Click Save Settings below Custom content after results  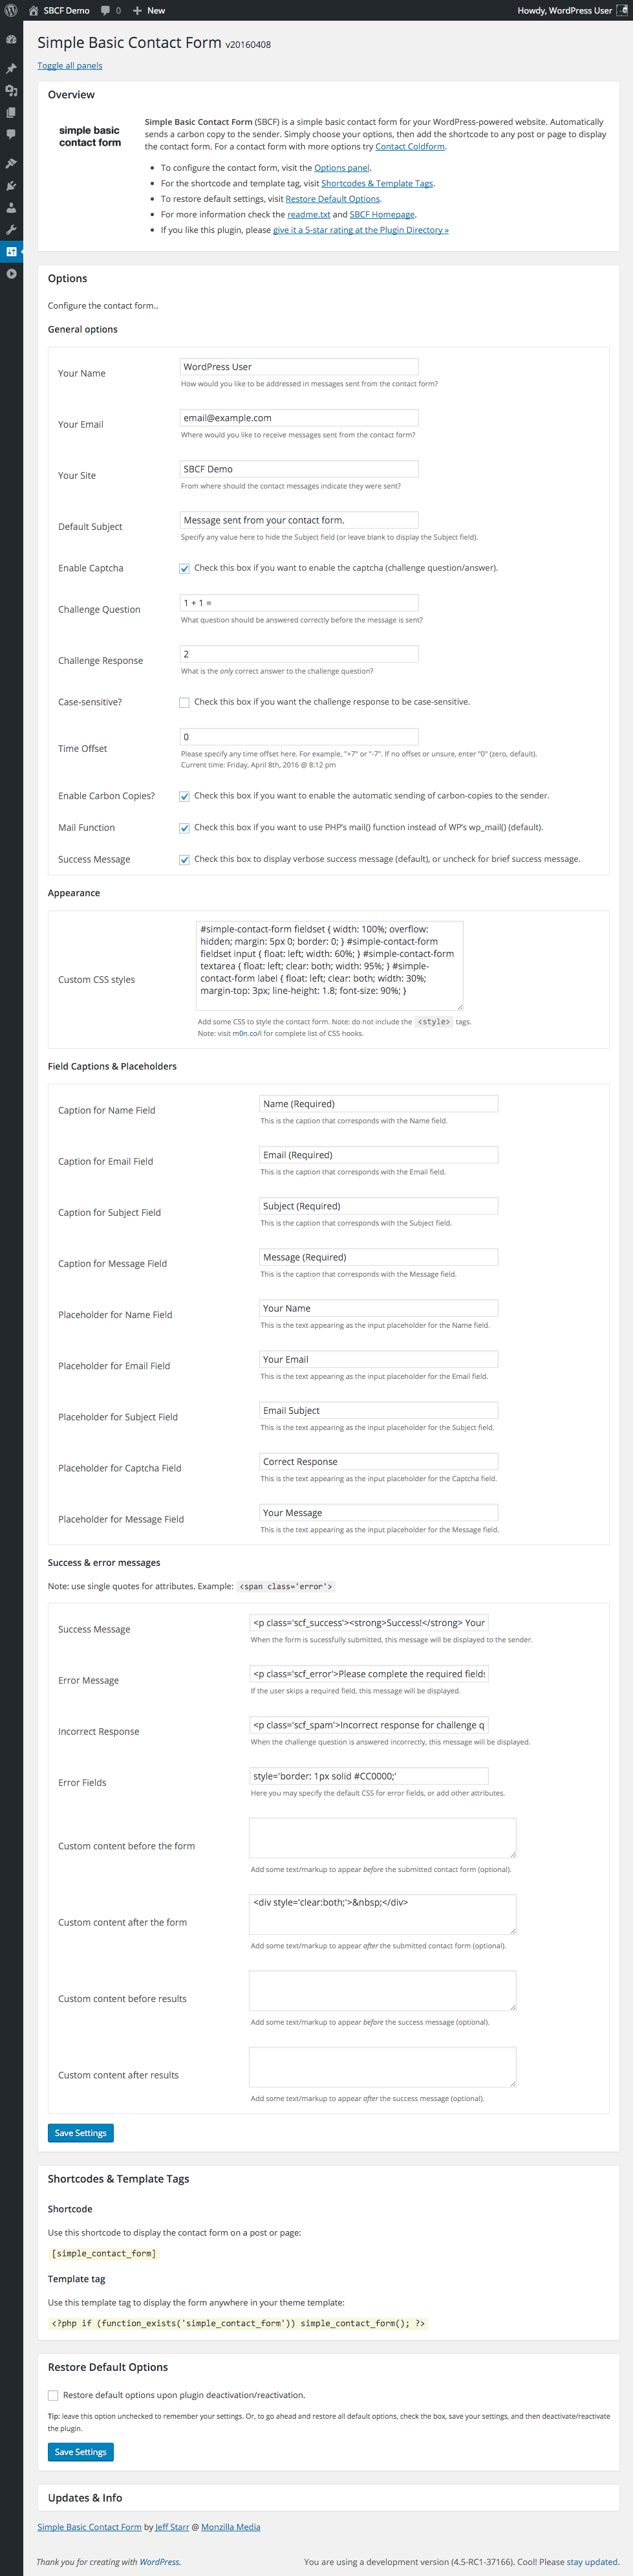81,2133
